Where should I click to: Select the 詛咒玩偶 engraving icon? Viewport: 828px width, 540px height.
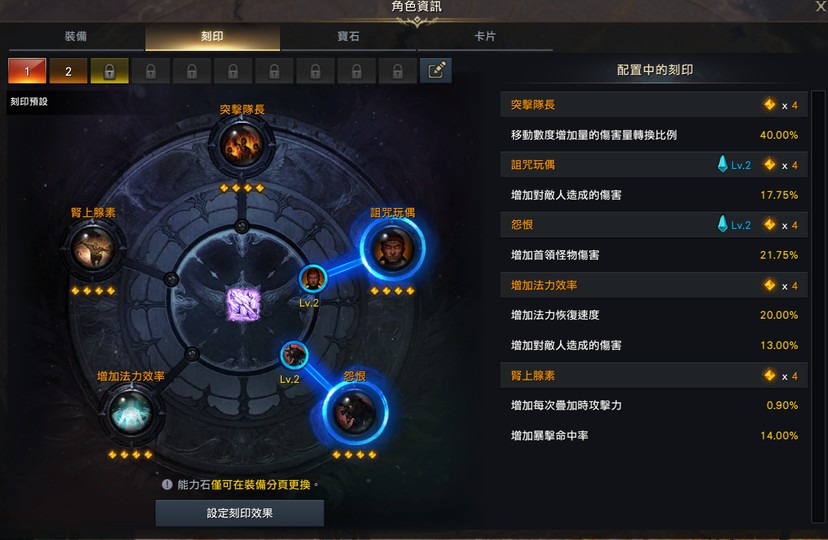tap(392, 248)
